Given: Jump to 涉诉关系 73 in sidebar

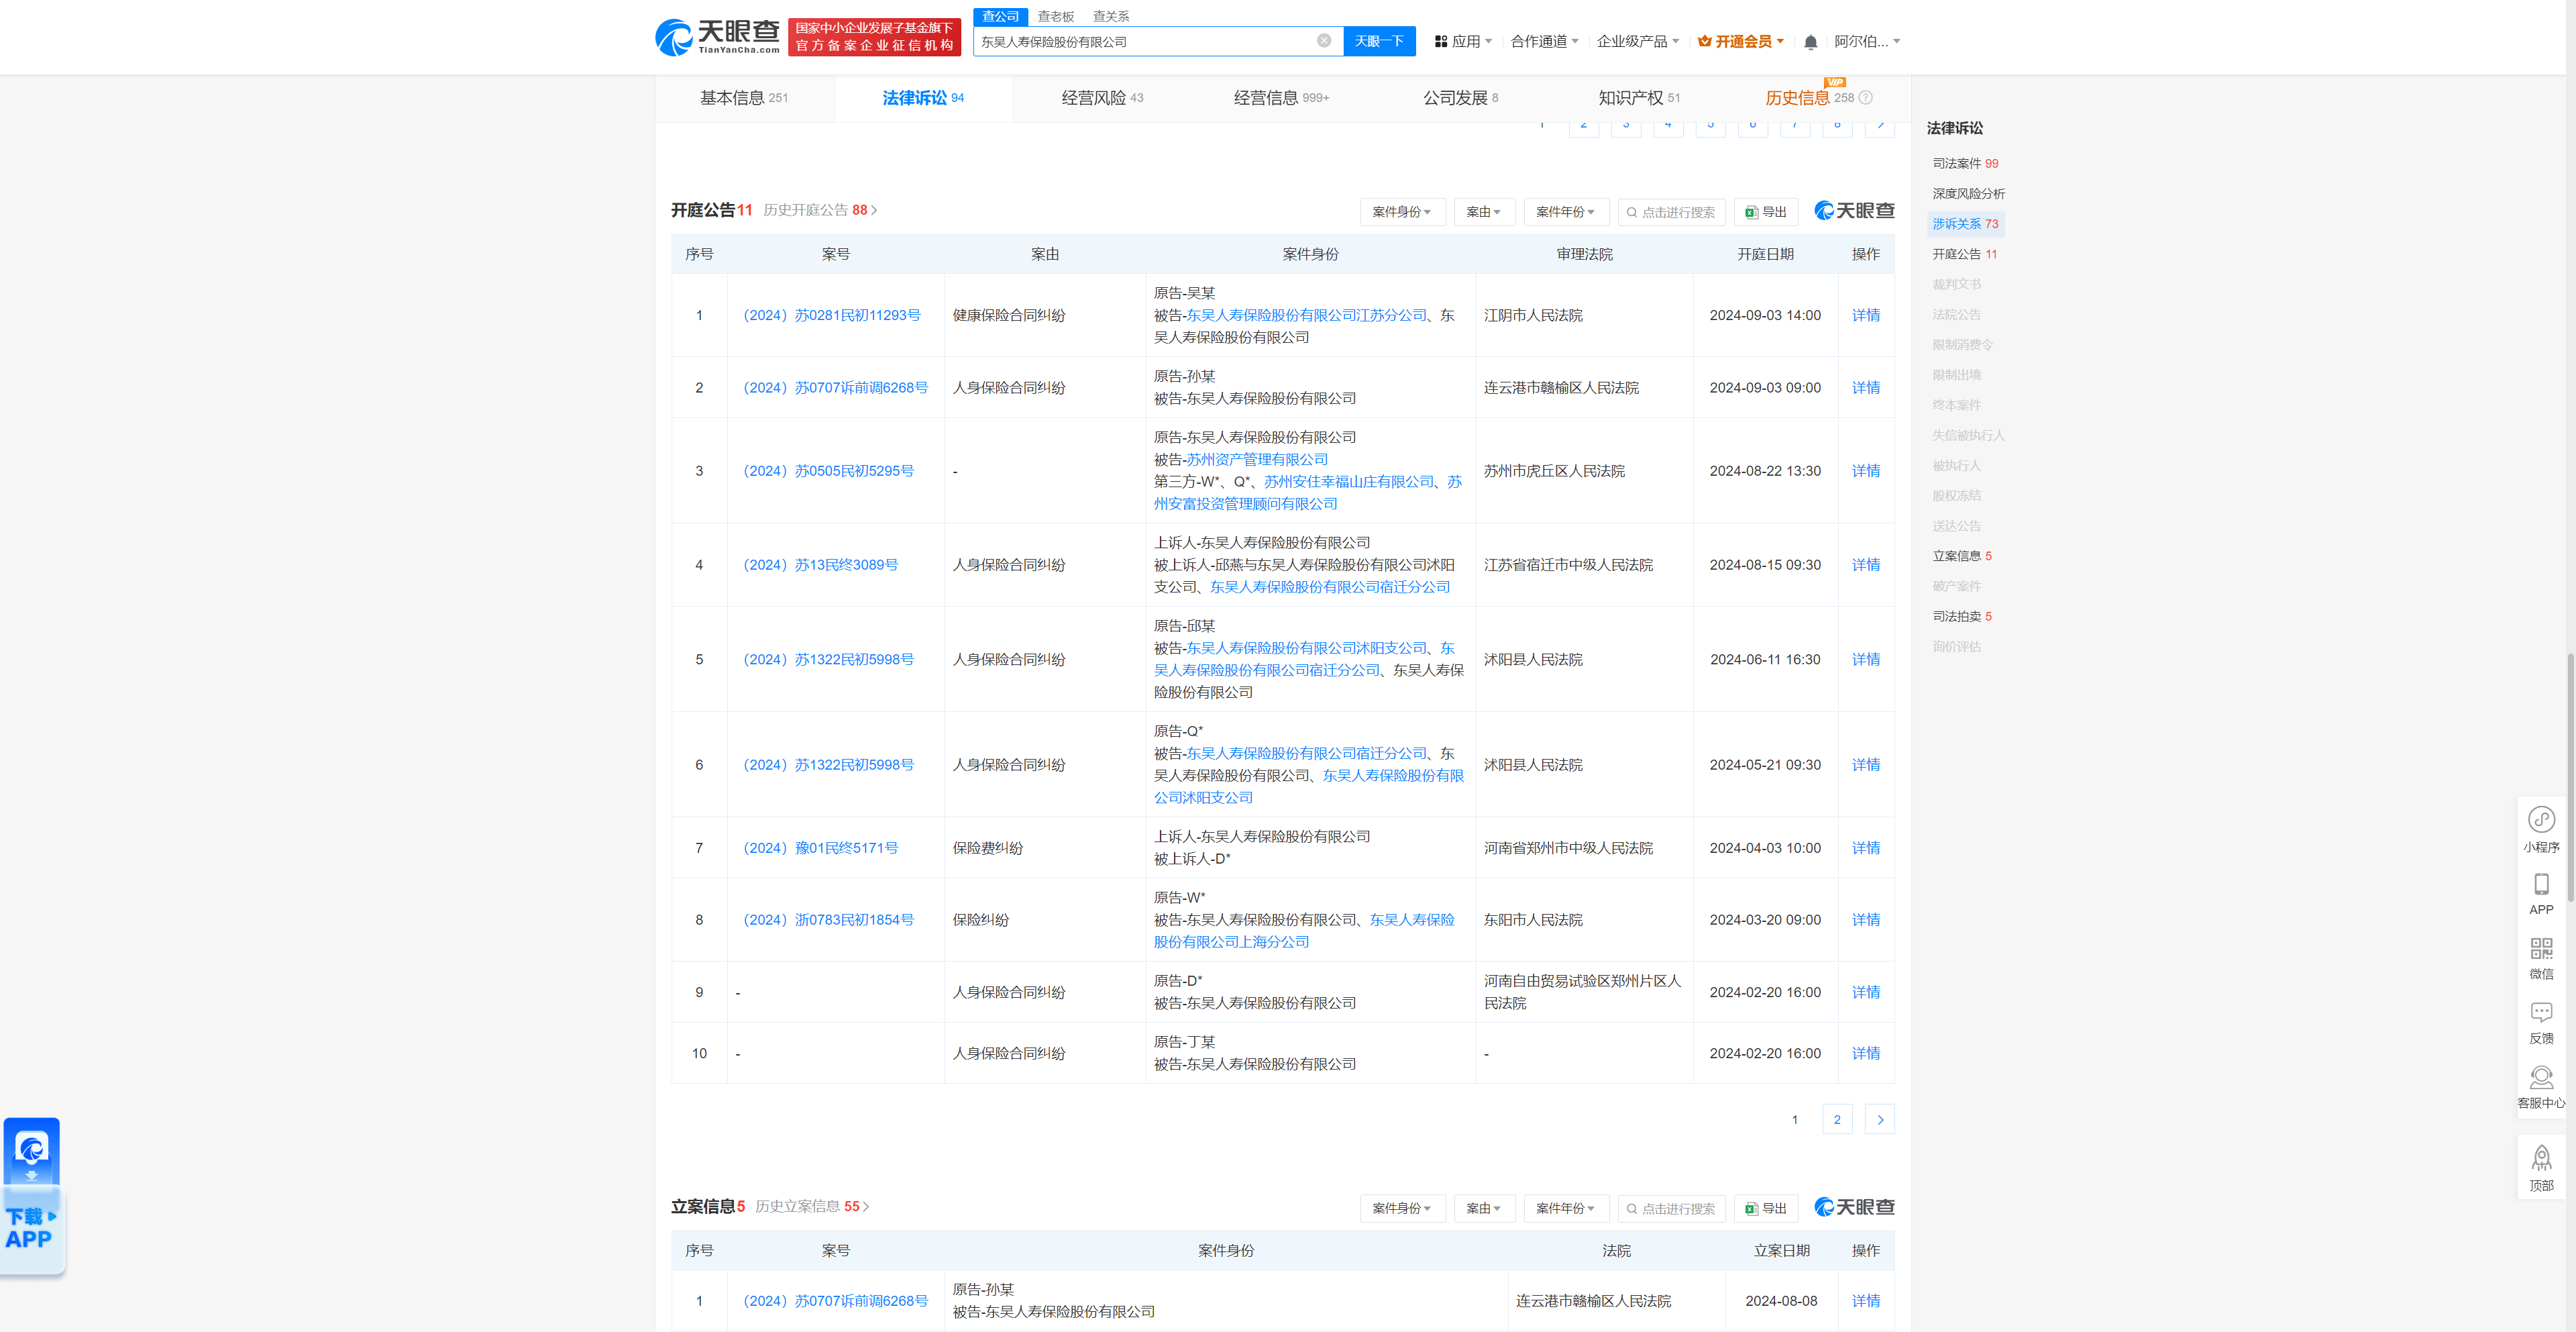Looking at the screenshot, I should click(1965, 224).
